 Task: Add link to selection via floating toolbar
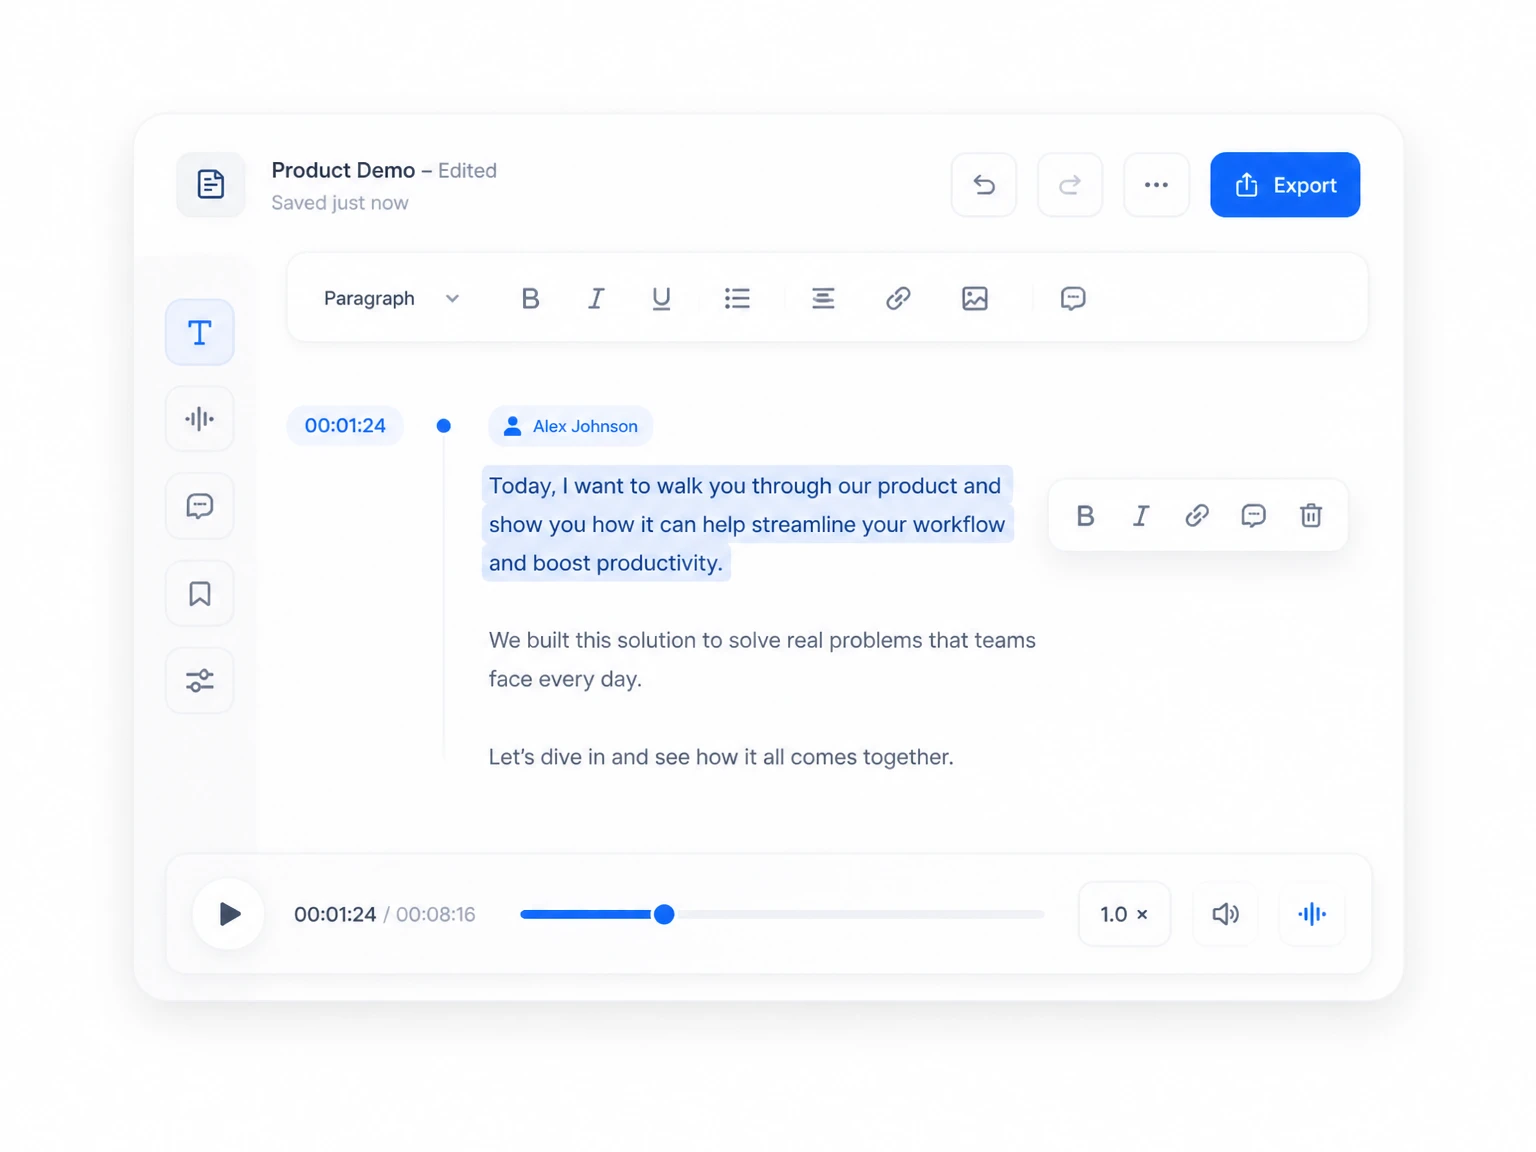pyautogui.click(x=1197, y=515)
